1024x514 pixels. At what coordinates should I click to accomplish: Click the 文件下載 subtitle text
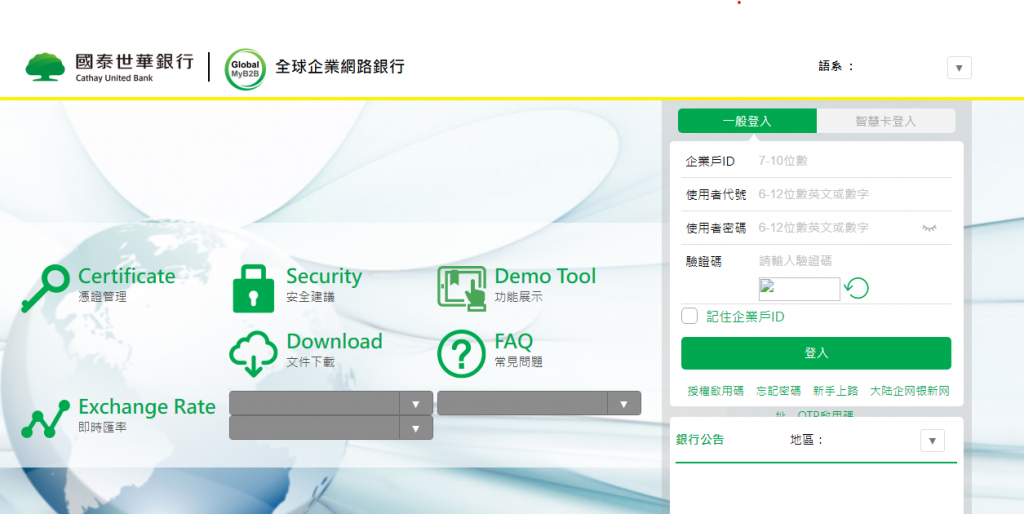pos(310,362)
